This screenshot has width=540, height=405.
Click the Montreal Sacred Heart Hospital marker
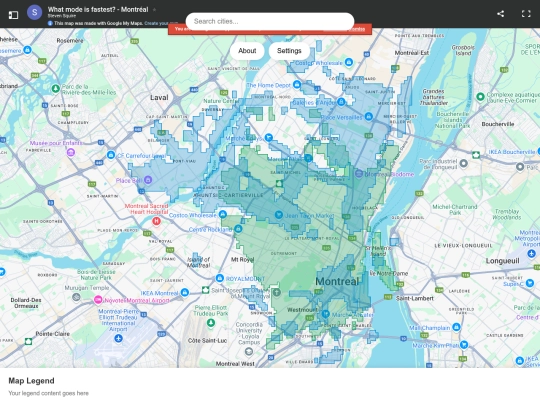[156, 221]
